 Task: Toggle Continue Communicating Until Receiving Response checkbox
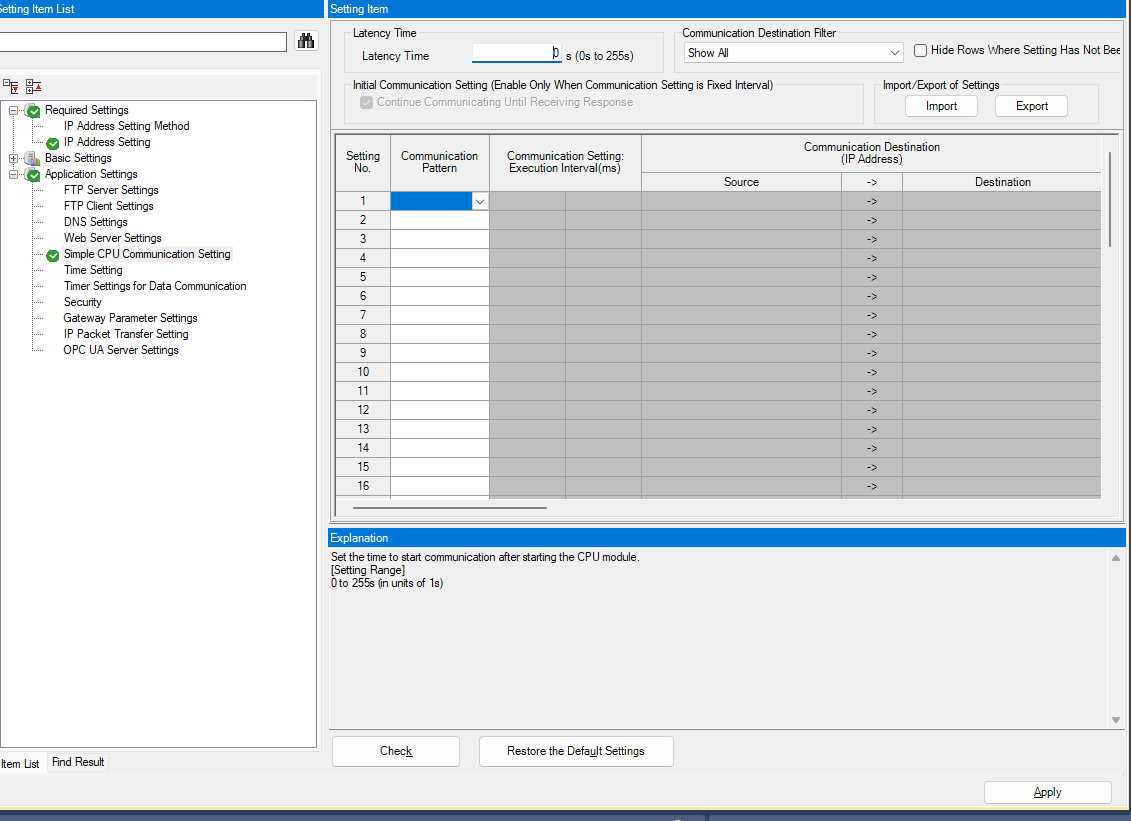click(x=366, y=102)
